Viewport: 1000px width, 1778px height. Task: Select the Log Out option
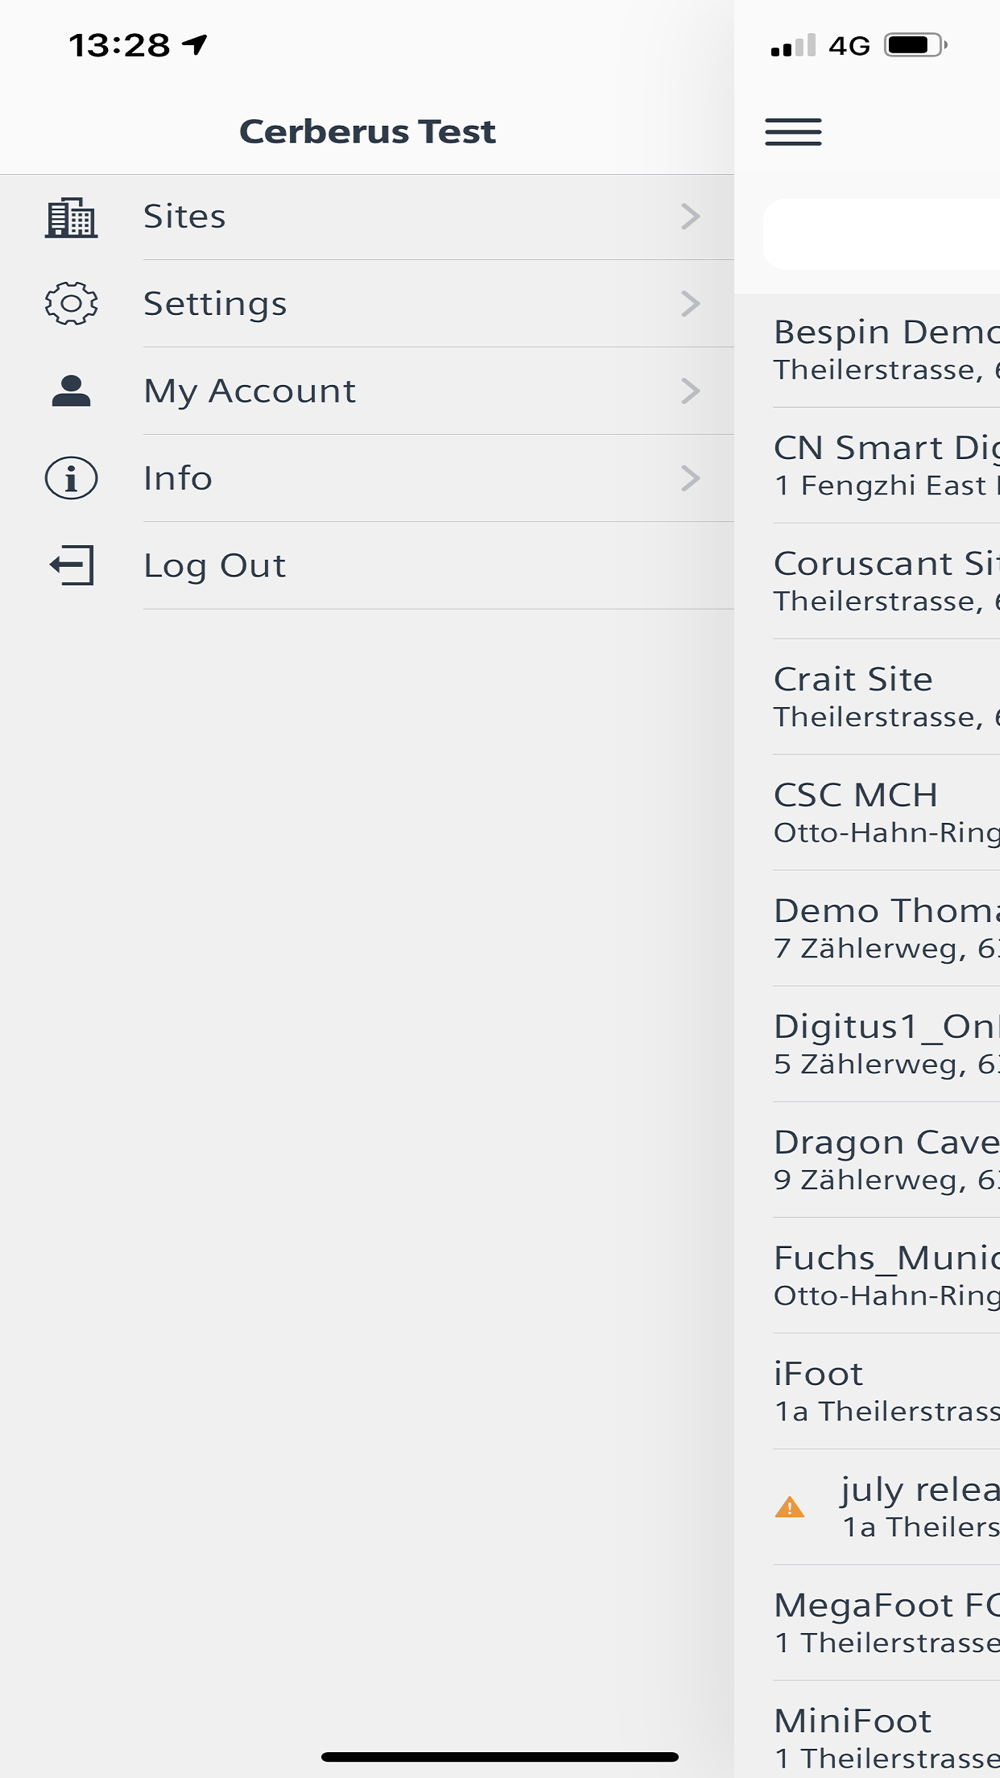[x=367, y=565]
